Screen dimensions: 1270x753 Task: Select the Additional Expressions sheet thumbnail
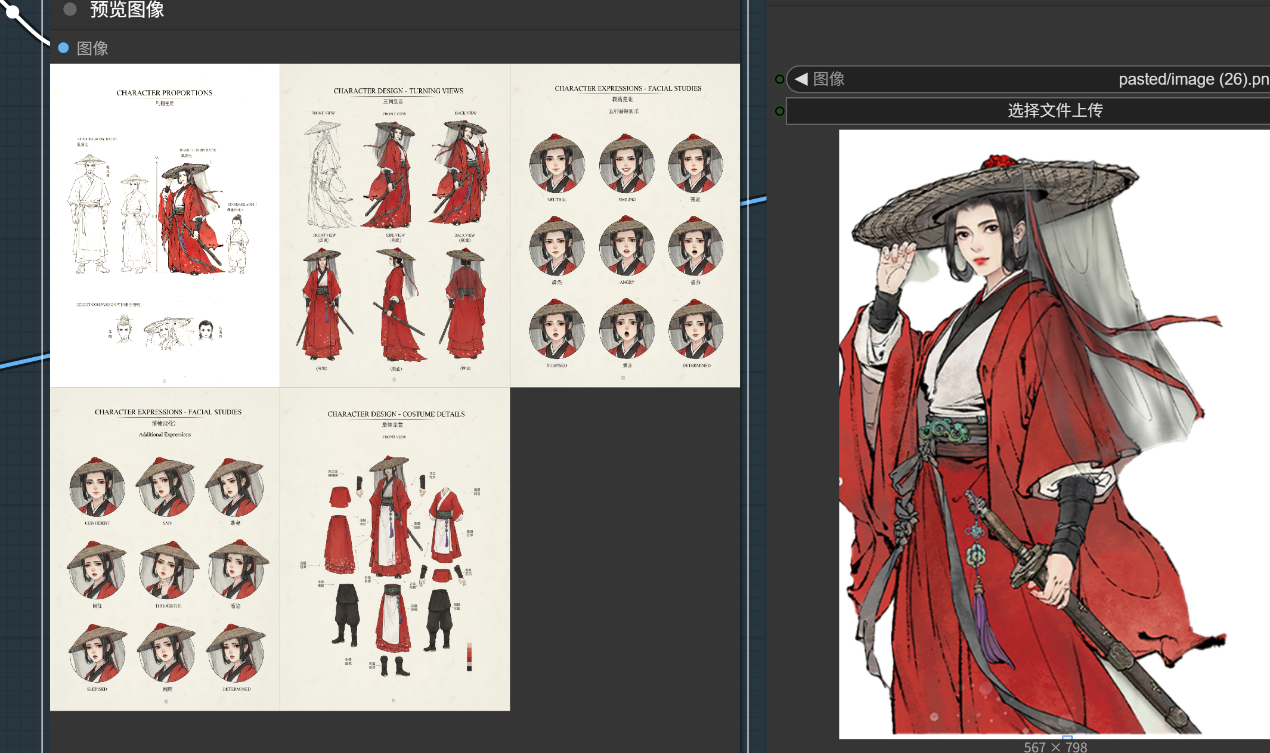pyautogui.click(x=164, y=549)
